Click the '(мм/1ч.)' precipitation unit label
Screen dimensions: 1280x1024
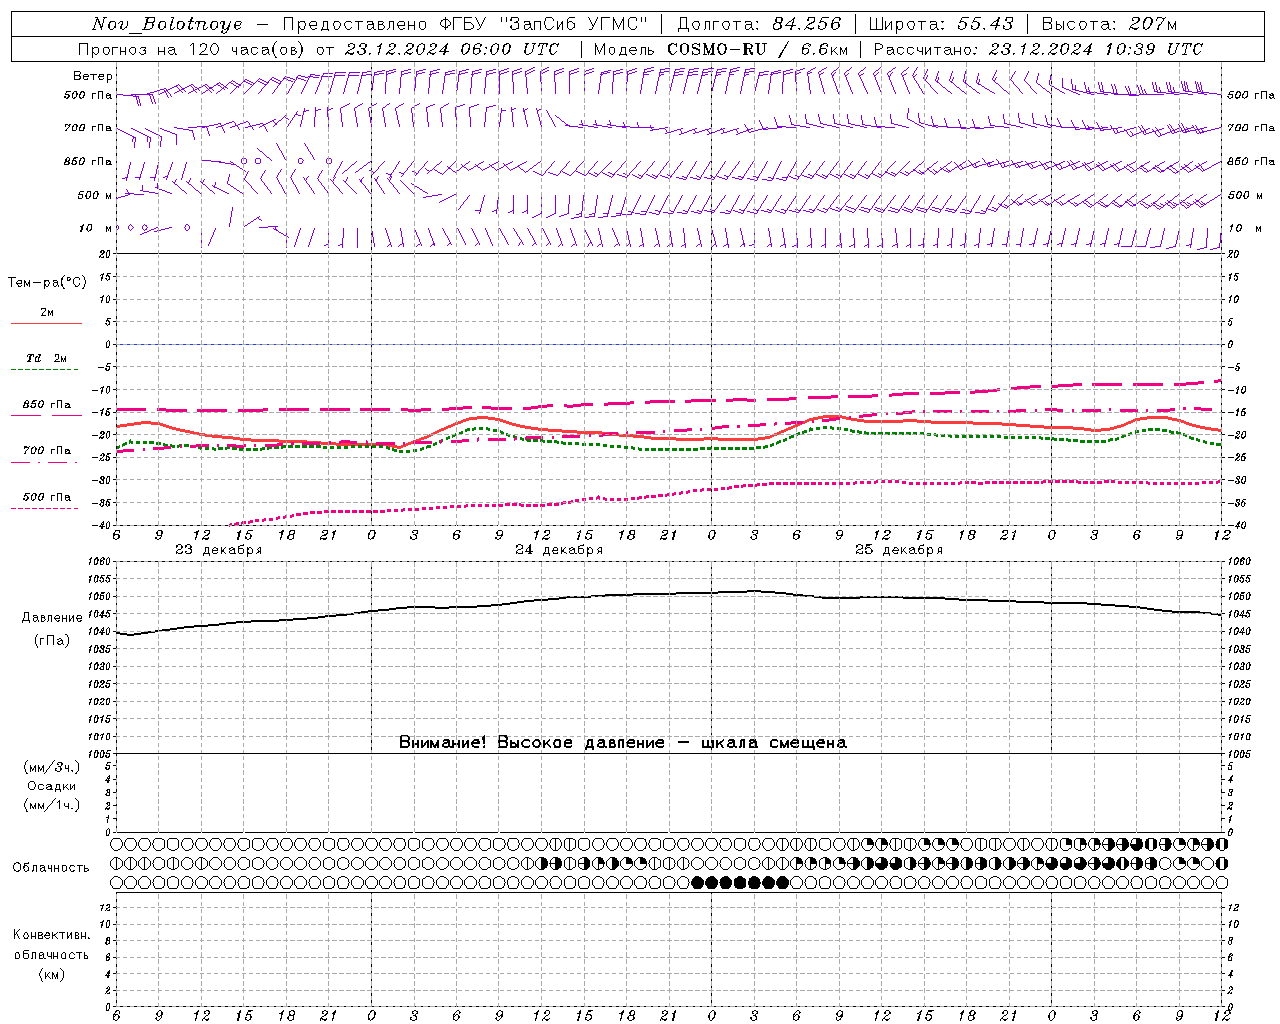(x=52, y=805)
